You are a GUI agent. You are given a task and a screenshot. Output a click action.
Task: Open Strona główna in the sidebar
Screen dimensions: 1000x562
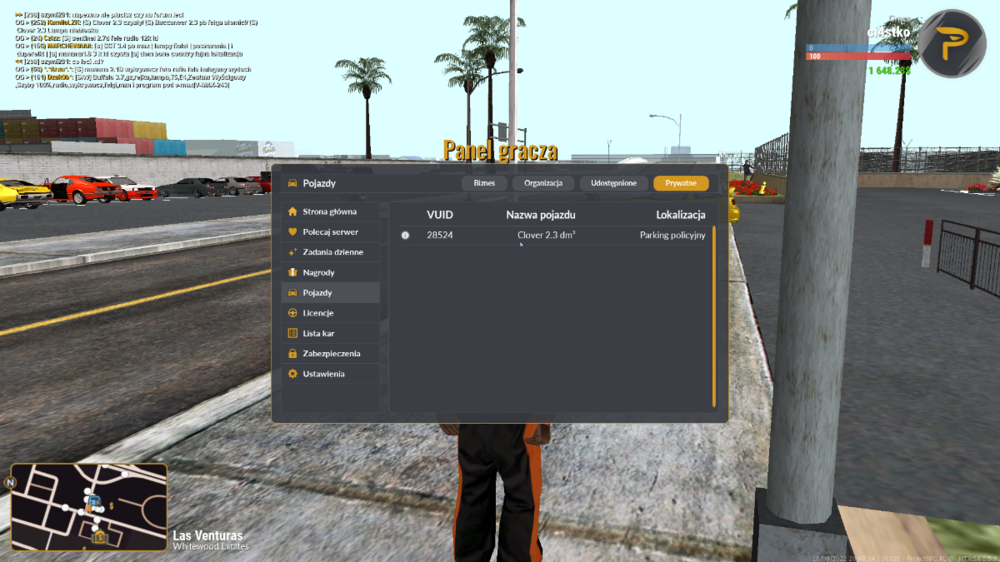(331, 212)
